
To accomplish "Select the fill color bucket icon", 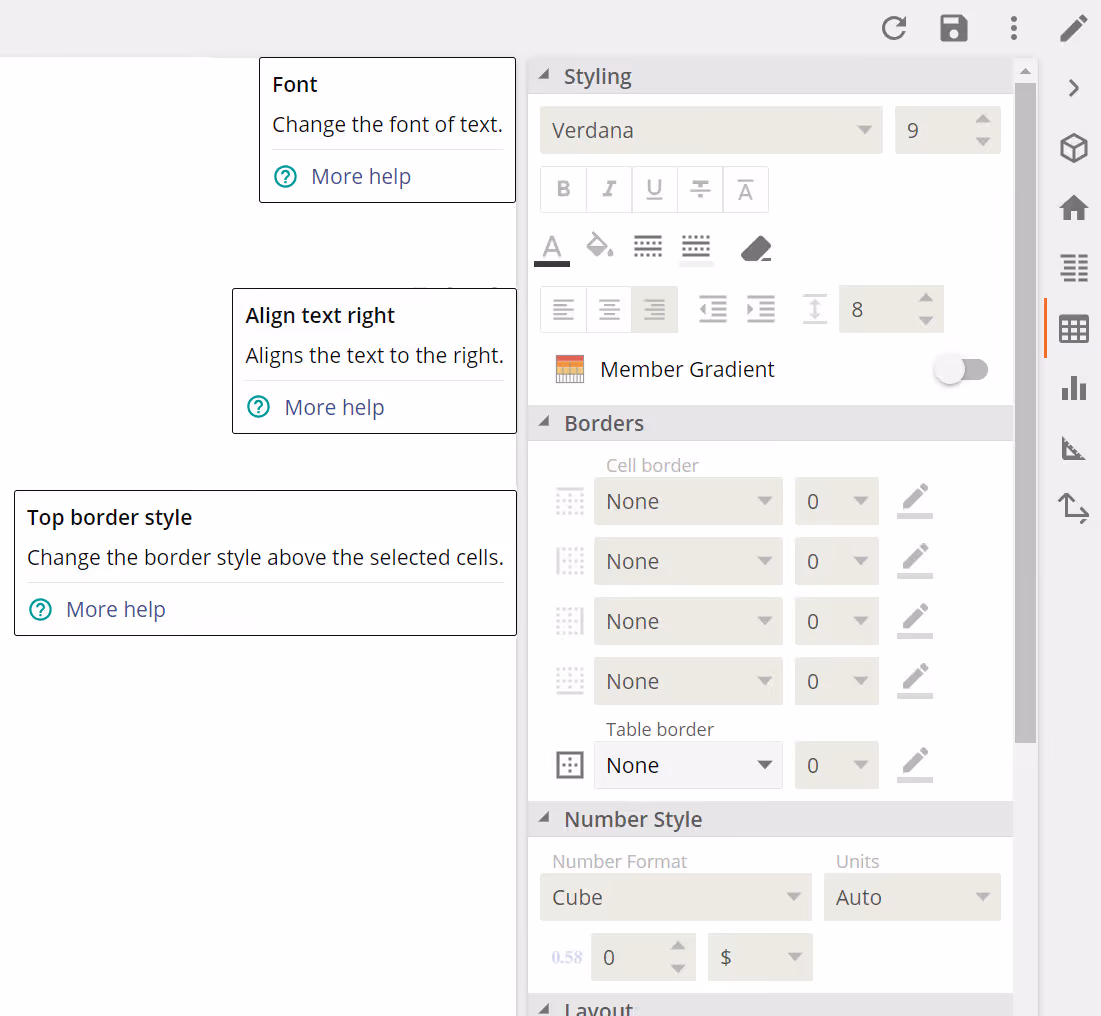I will (x=599, y=247).
